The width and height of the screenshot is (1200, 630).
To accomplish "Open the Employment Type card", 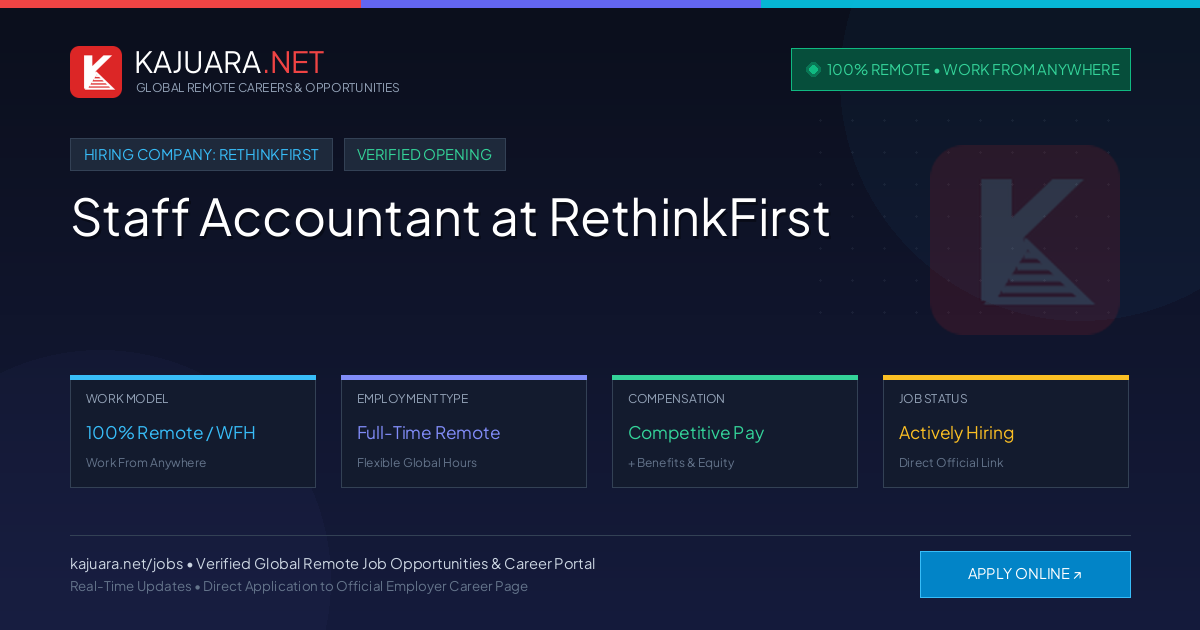I will coord(464,431).
